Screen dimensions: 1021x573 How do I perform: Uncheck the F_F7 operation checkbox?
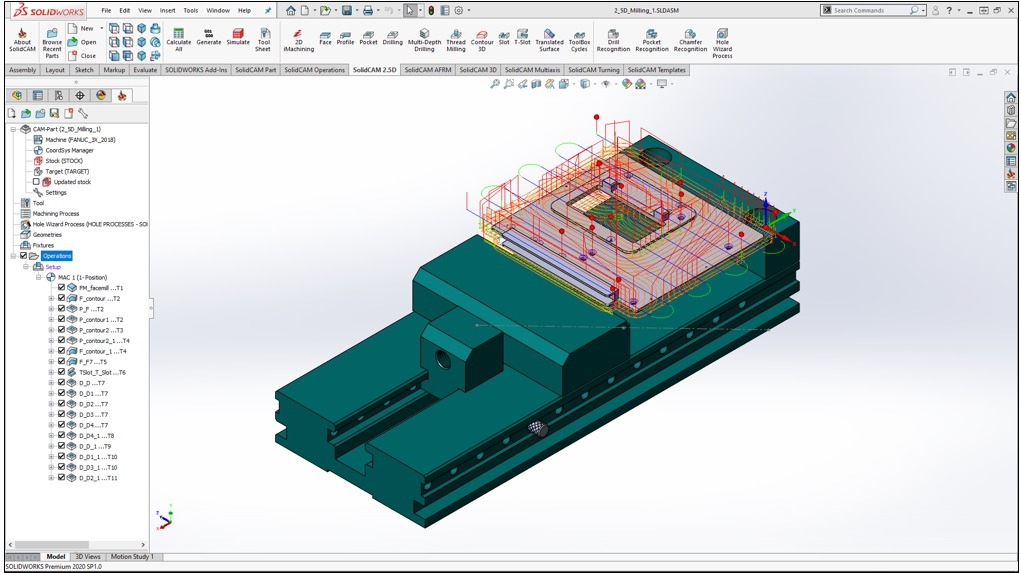pos(61,361)
